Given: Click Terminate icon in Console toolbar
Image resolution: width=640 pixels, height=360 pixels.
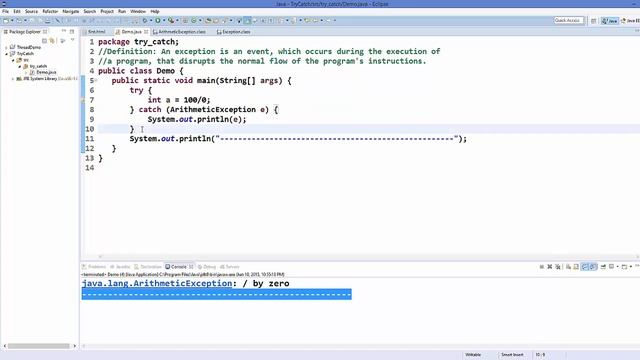Looking at the screenshot, I should 542,267.
